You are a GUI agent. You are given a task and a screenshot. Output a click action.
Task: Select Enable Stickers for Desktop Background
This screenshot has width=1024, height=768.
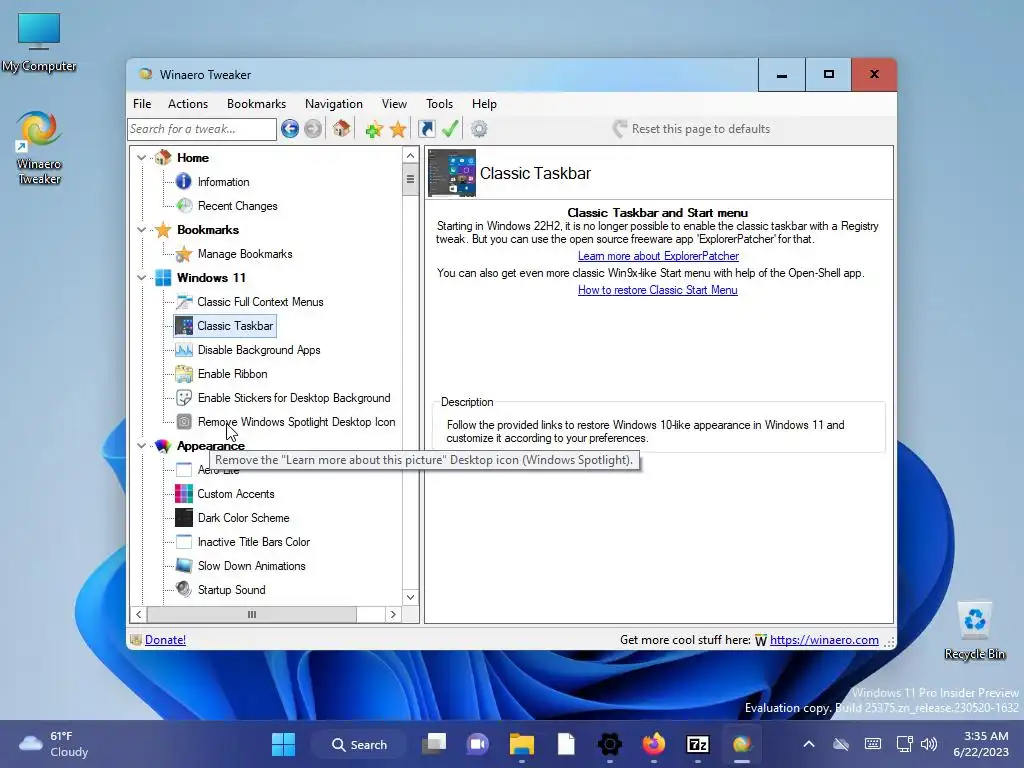[294, 398]
